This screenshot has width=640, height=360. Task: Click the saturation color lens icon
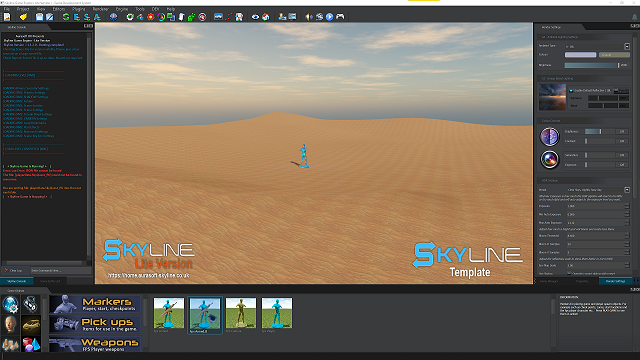click(x=550, y=160)
